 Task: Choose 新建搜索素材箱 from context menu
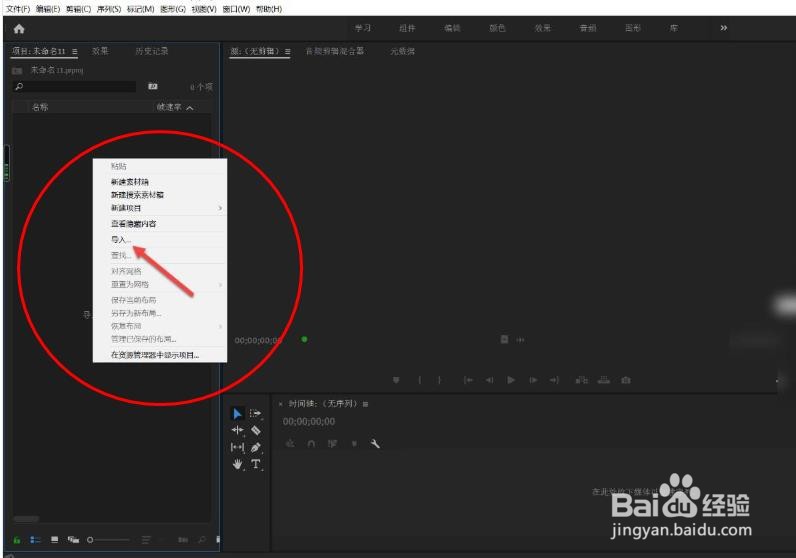(160, 195)
